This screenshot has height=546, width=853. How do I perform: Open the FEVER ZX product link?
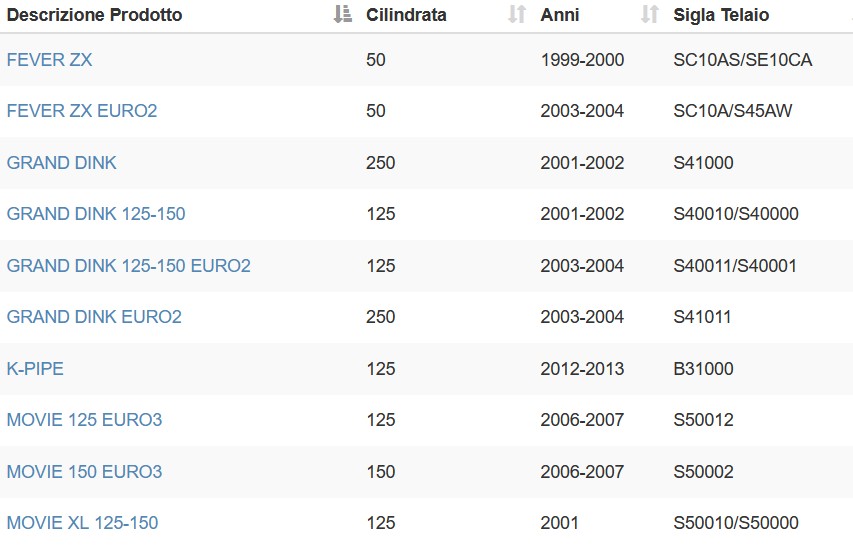pos(50,60)
